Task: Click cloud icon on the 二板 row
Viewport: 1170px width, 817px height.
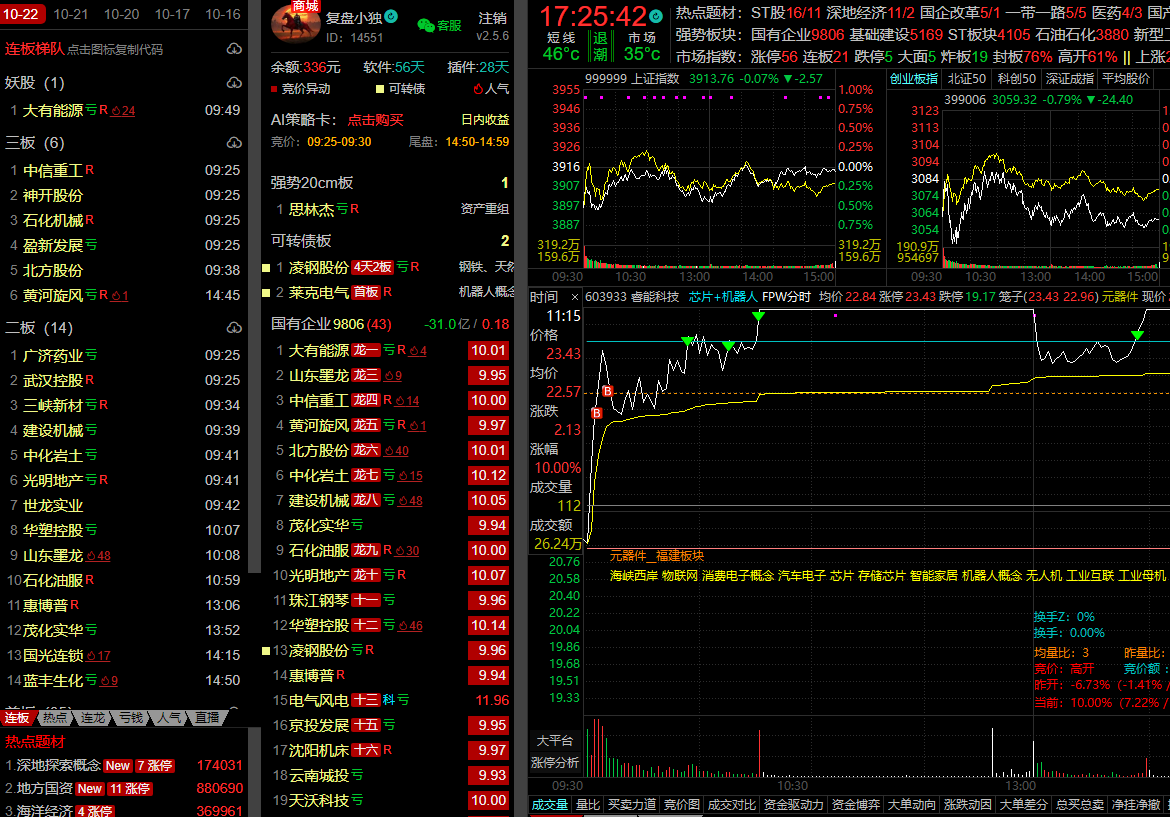Action: (234, 328)
